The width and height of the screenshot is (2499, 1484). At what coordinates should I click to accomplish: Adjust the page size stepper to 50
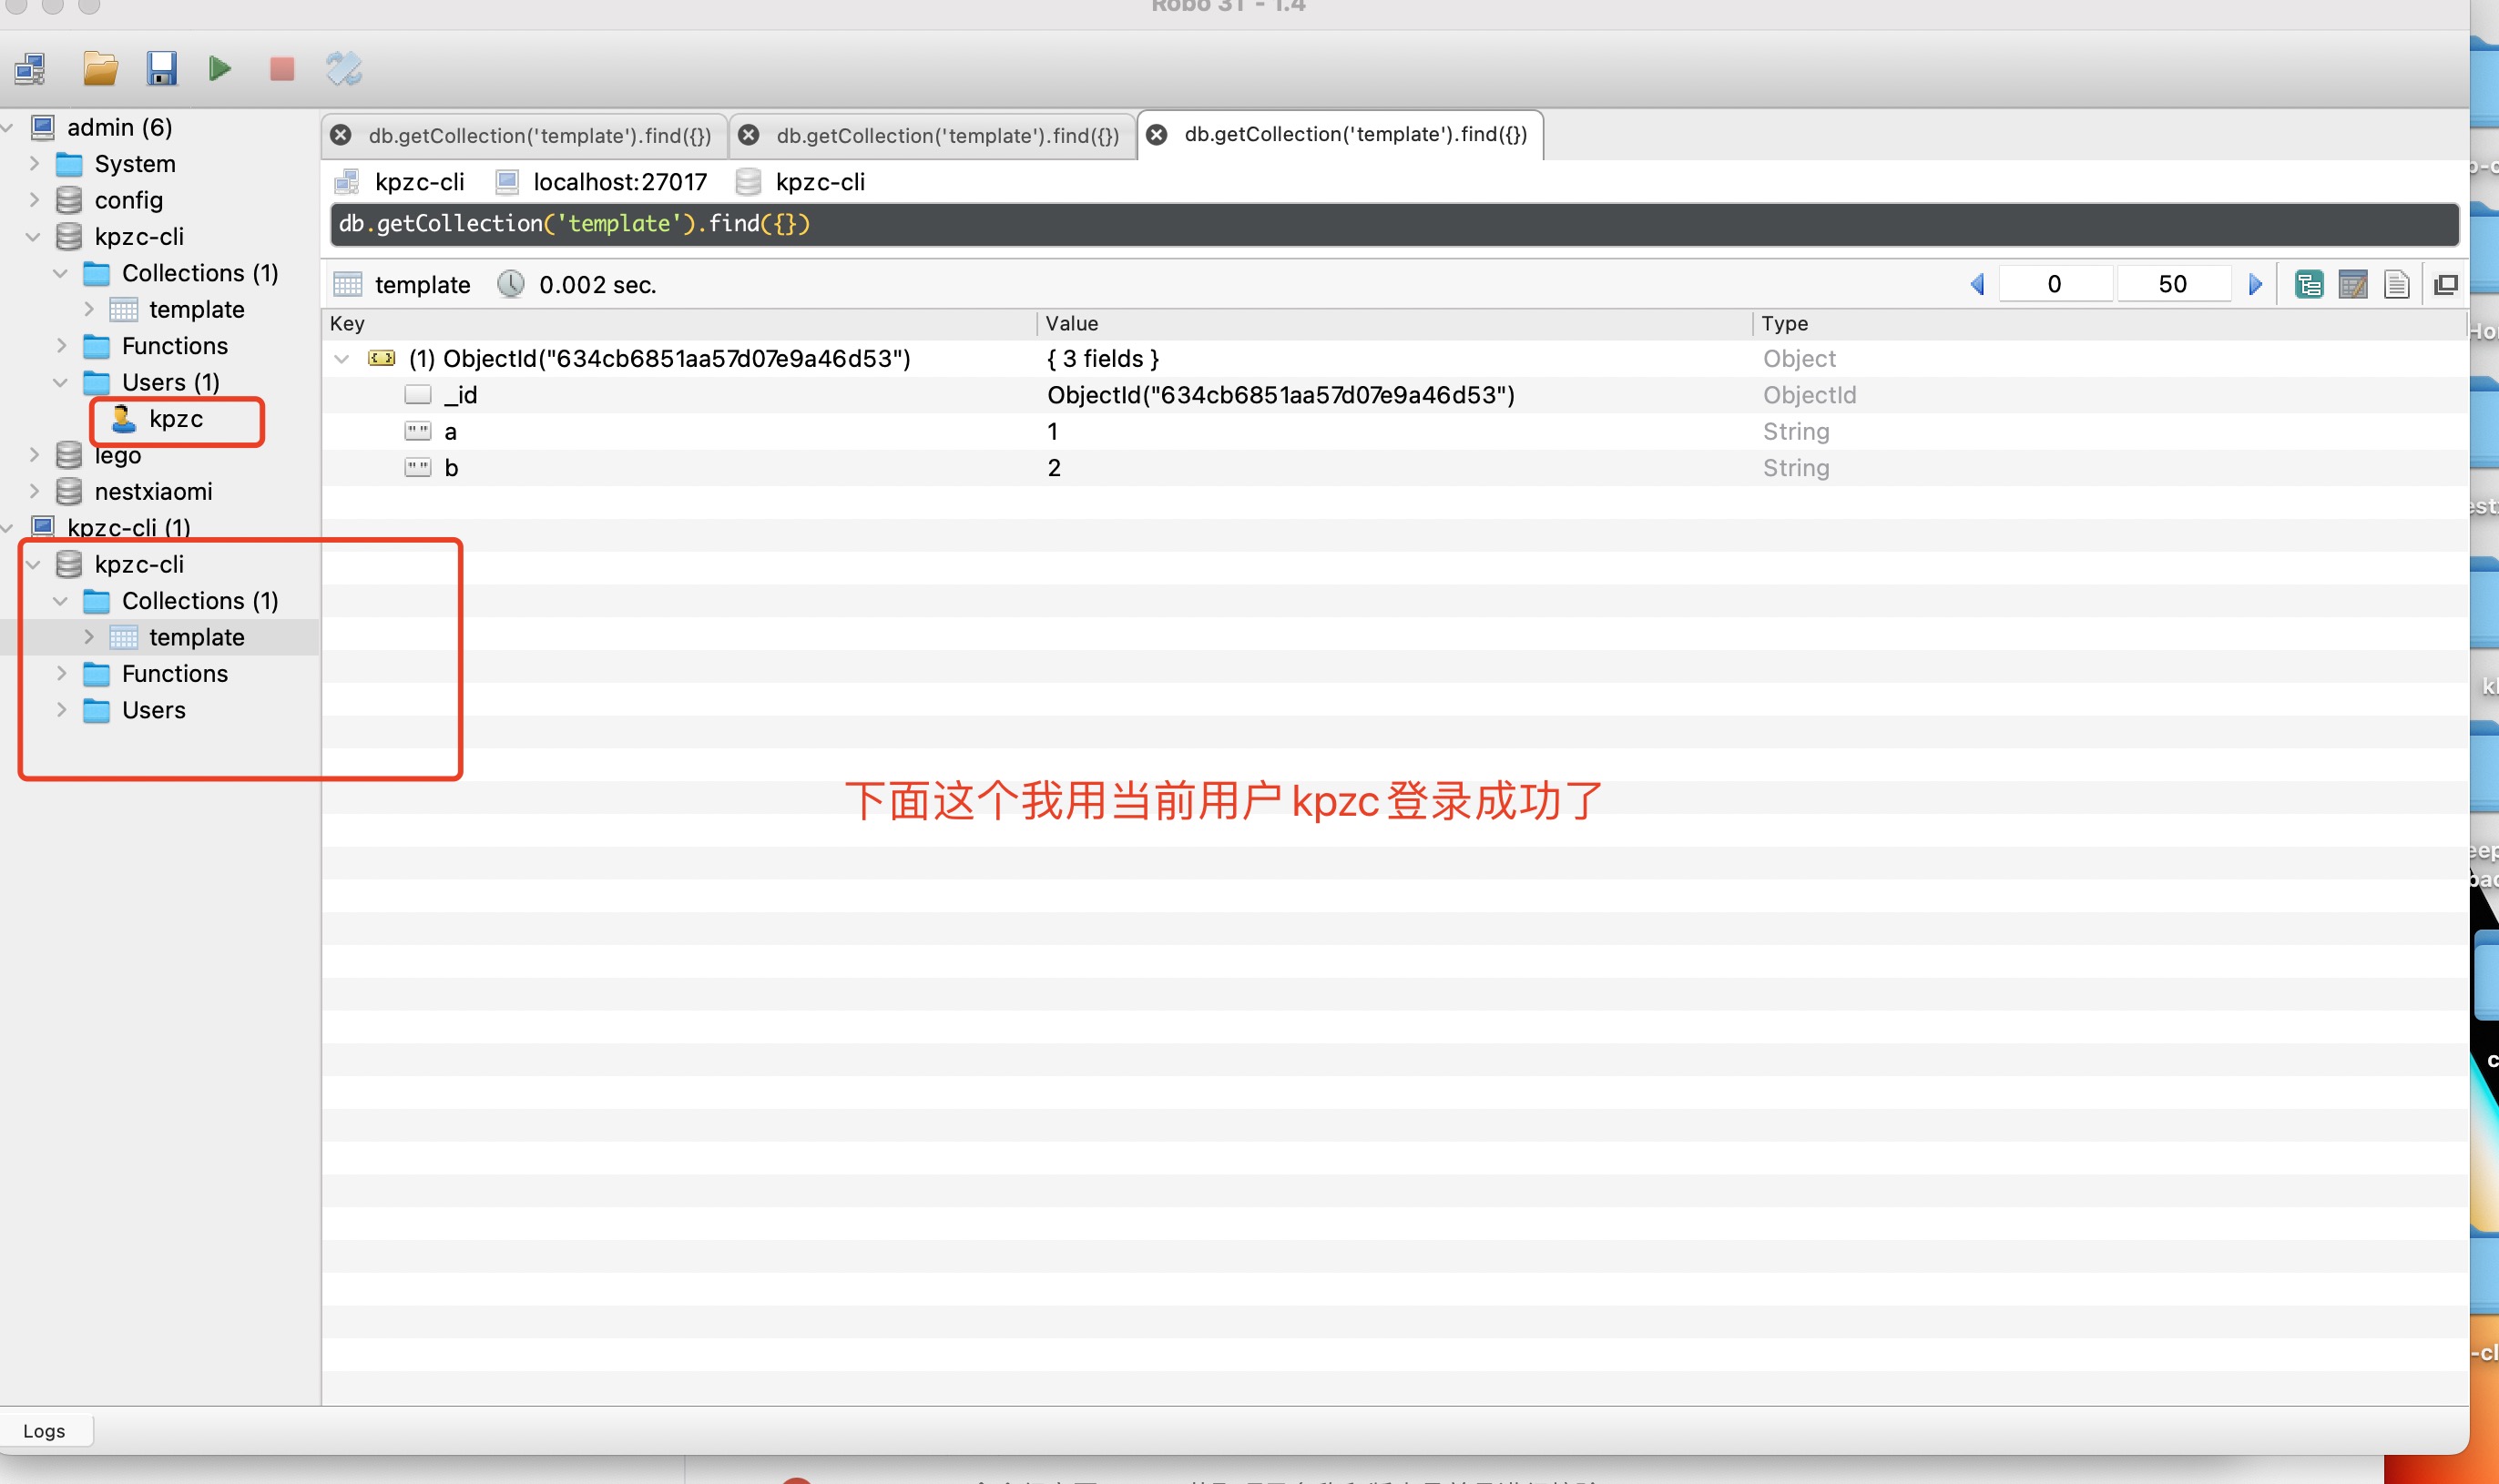[x=2170, y=282]
